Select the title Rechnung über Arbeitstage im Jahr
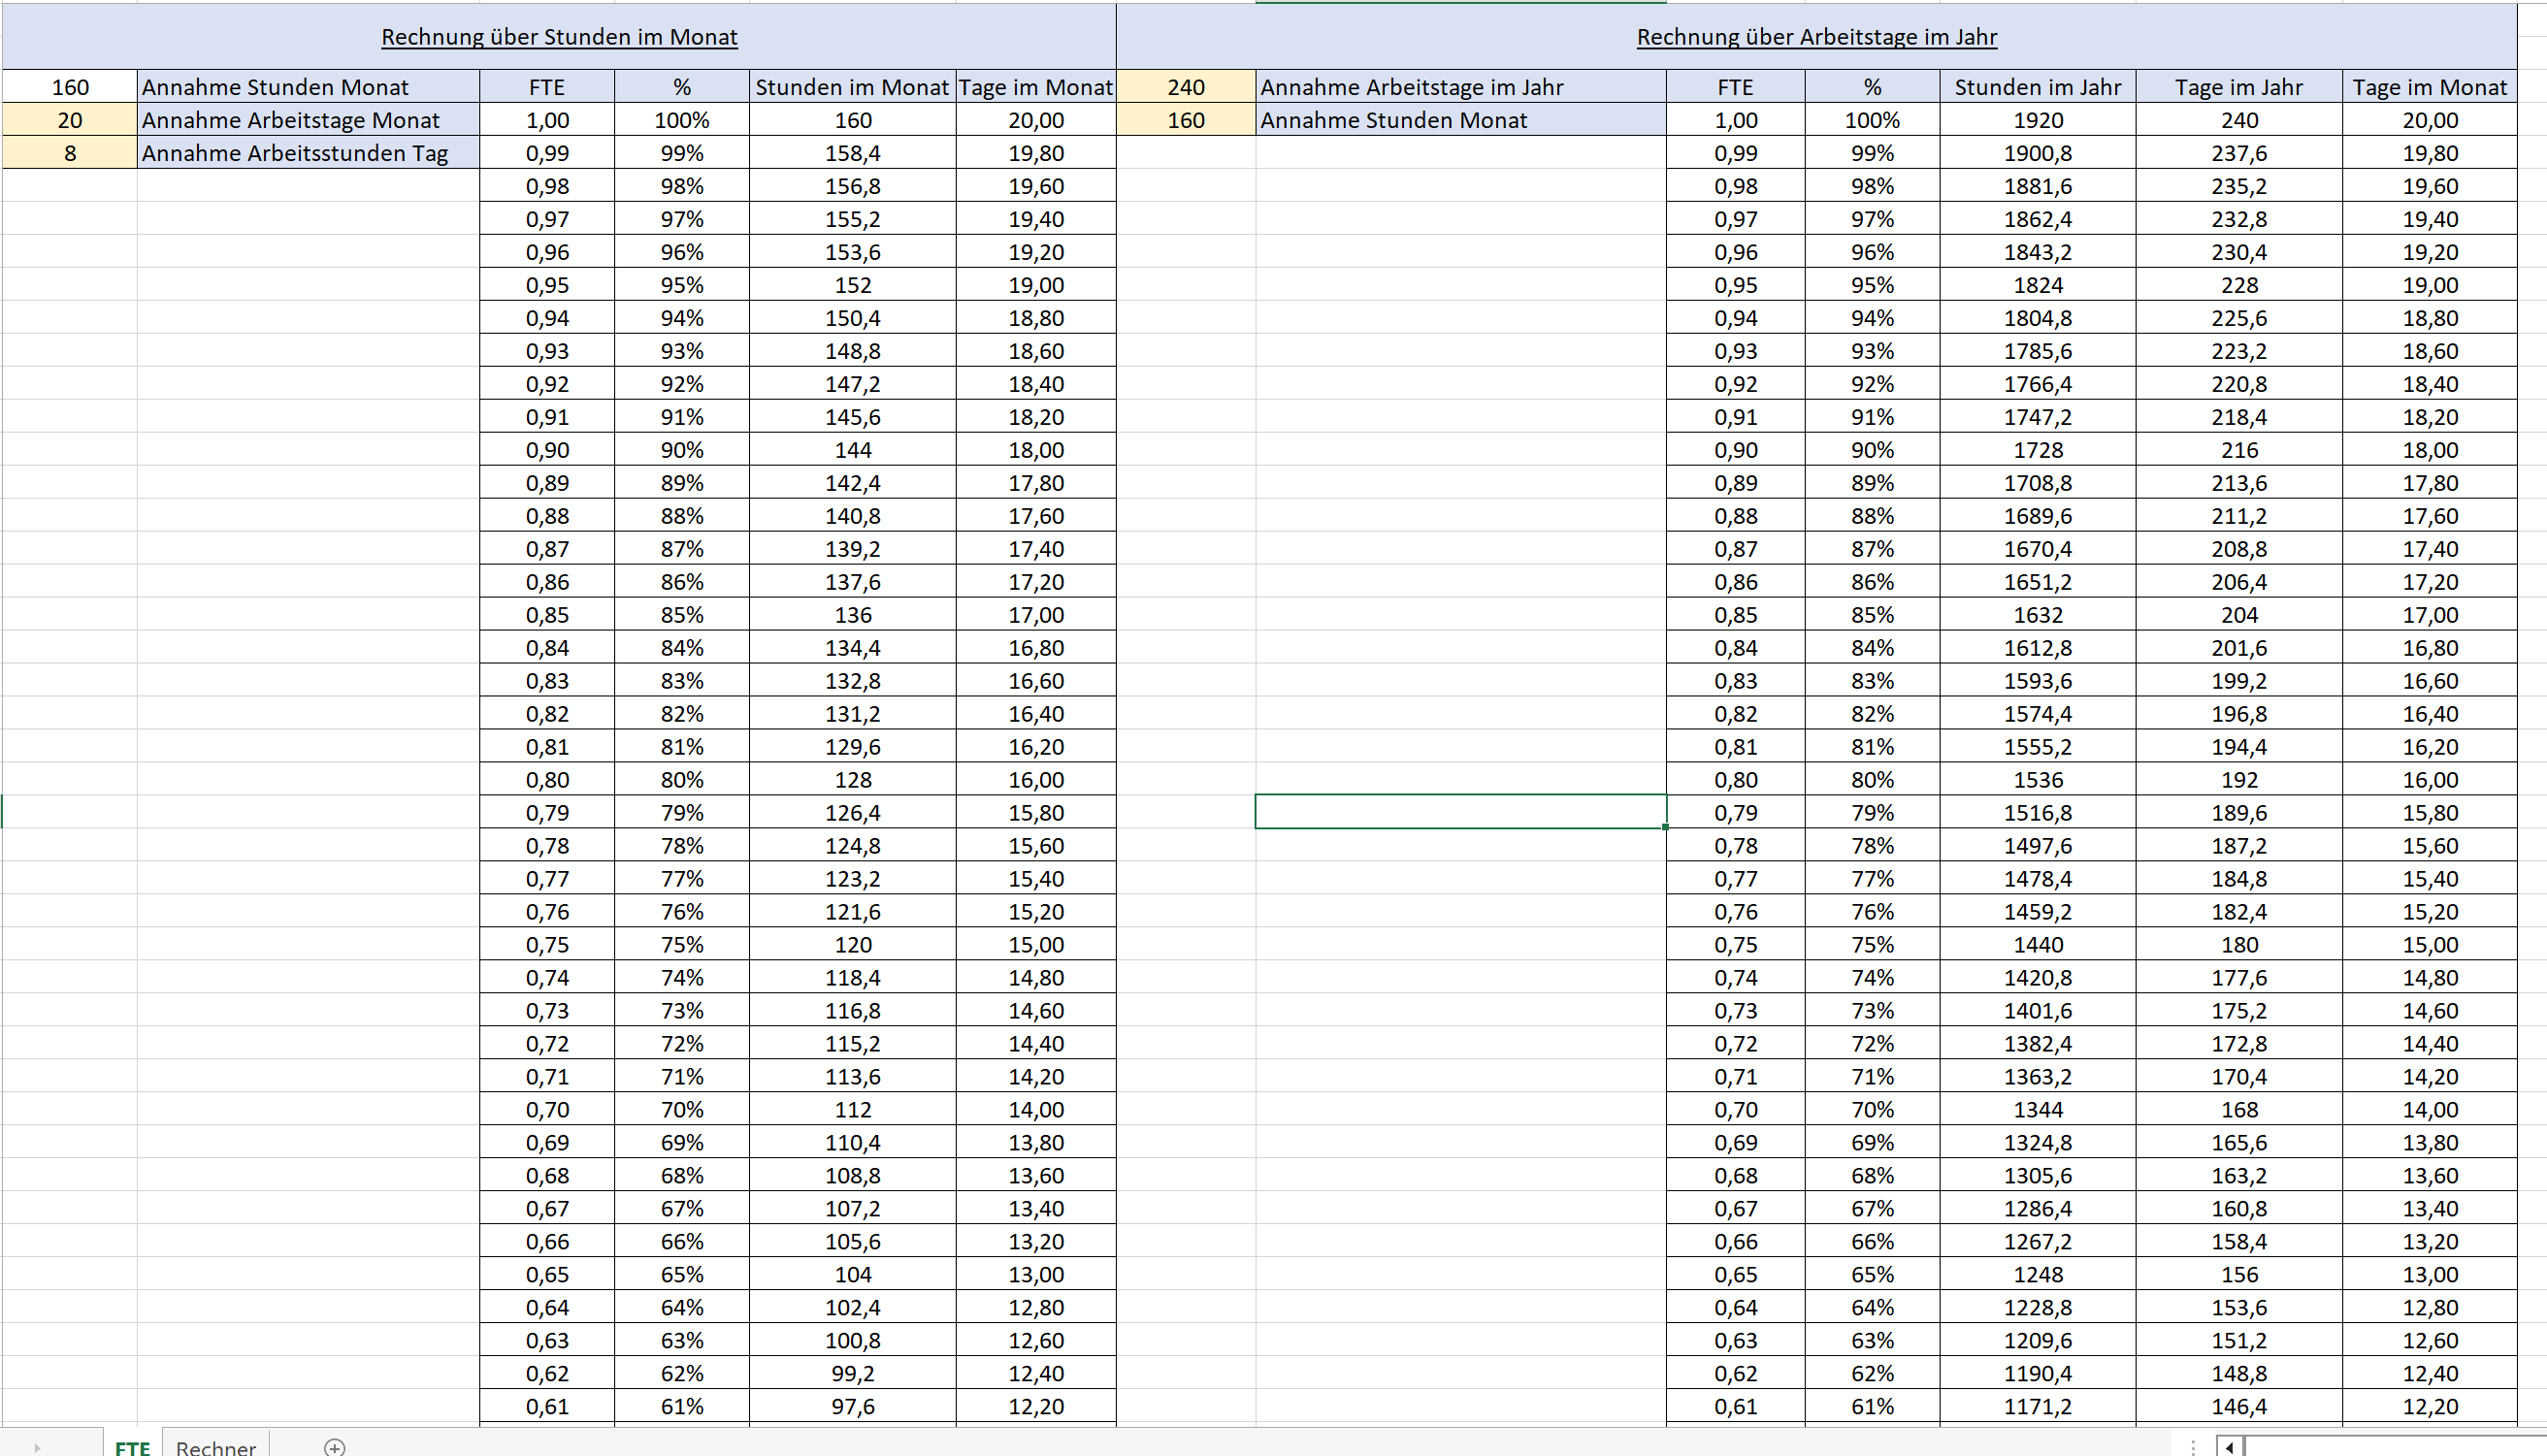2547x1456 pixels. pyautogui.click(x=1816, y=37)
